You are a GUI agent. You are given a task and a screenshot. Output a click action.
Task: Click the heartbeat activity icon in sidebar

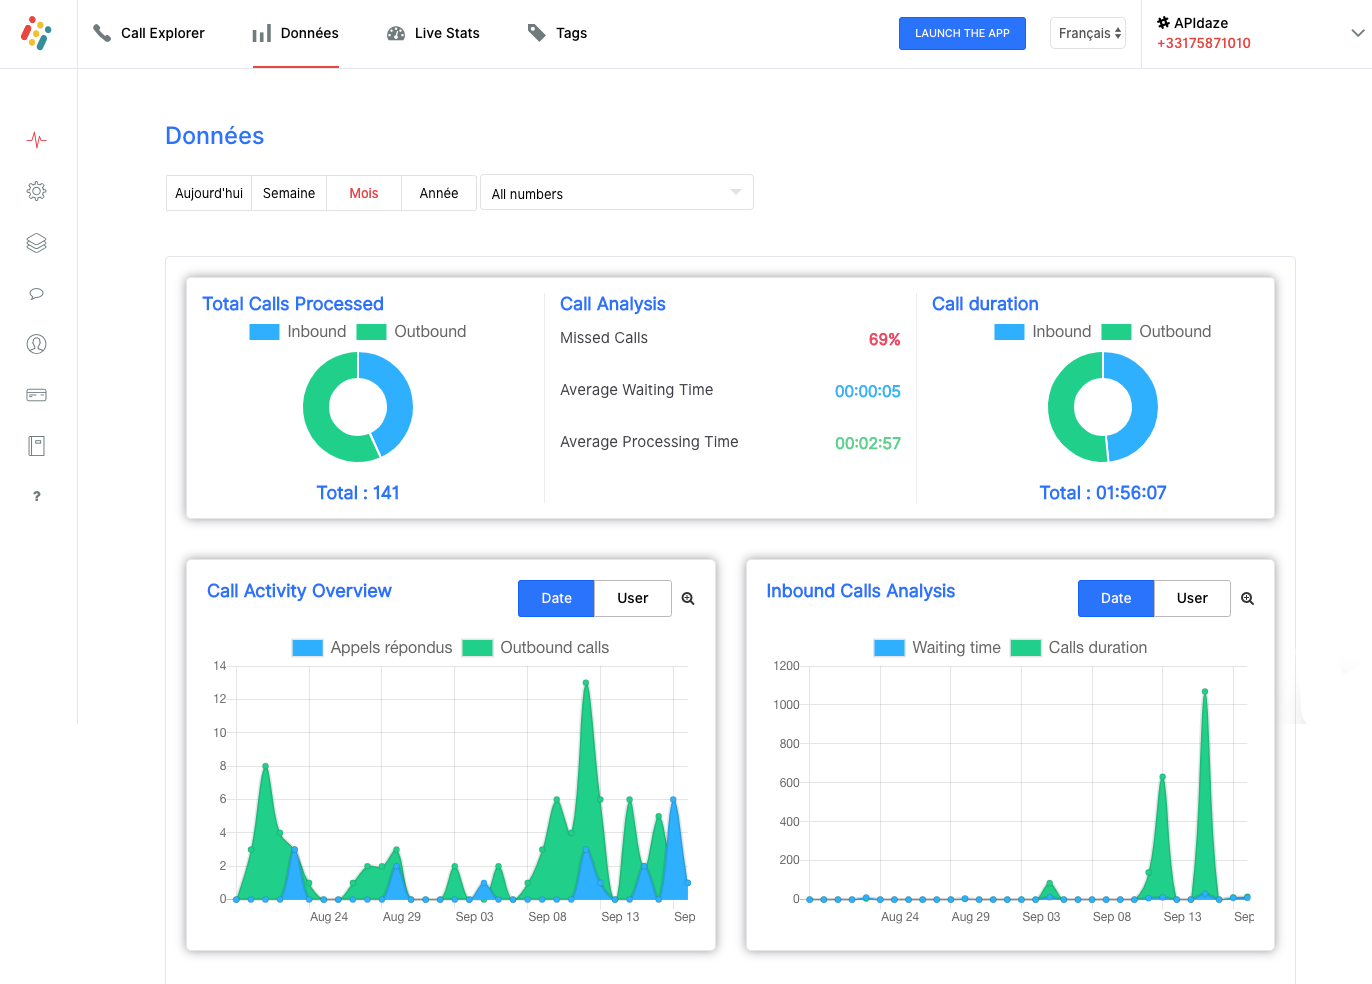coord(37,140)
